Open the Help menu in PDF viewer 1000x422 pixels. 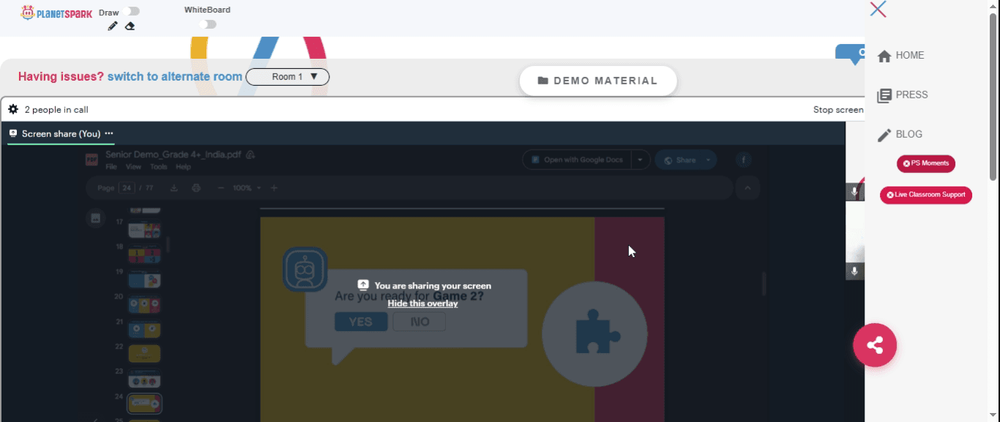(183, 167)
